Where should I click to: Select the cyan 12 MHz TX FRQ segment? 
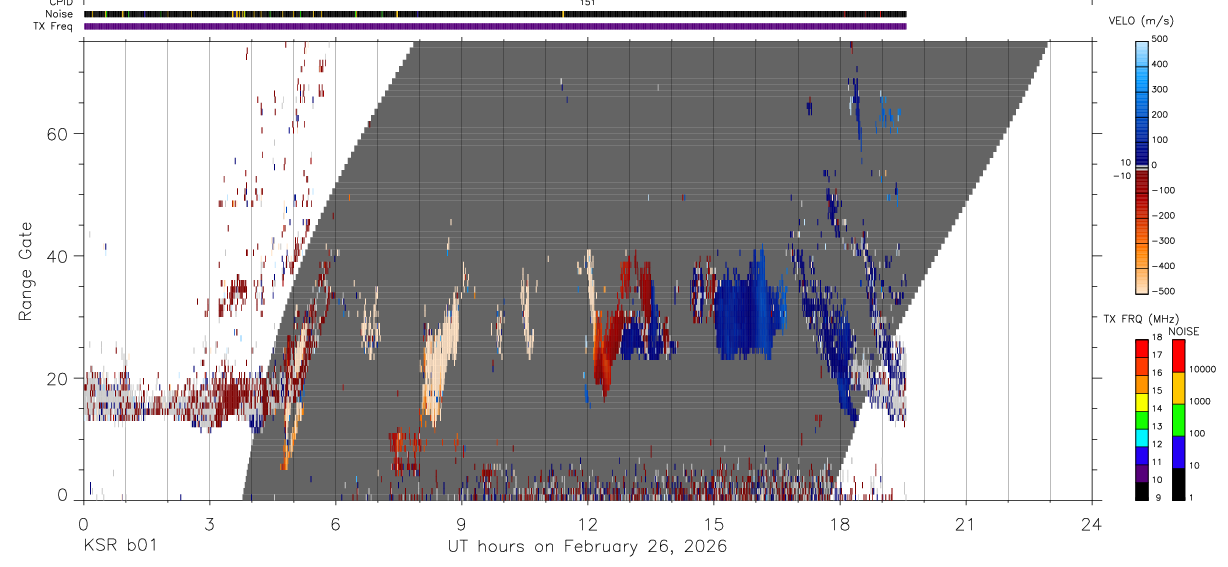[1141, 438]
